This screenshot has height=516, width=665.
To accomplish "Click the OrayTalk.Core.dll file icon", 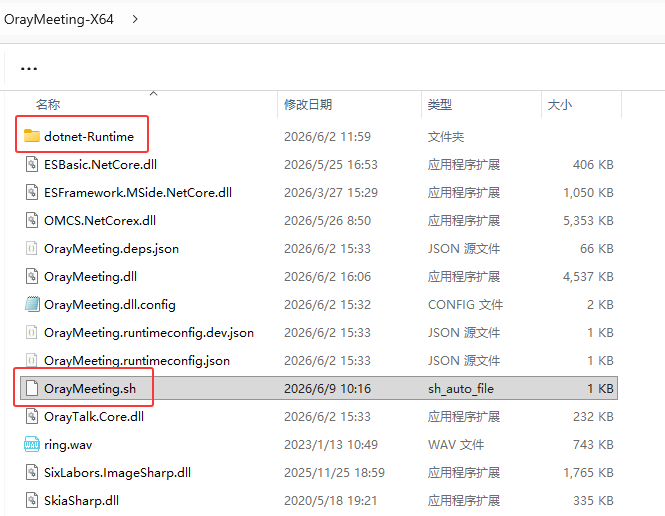I will coord(32,416).
